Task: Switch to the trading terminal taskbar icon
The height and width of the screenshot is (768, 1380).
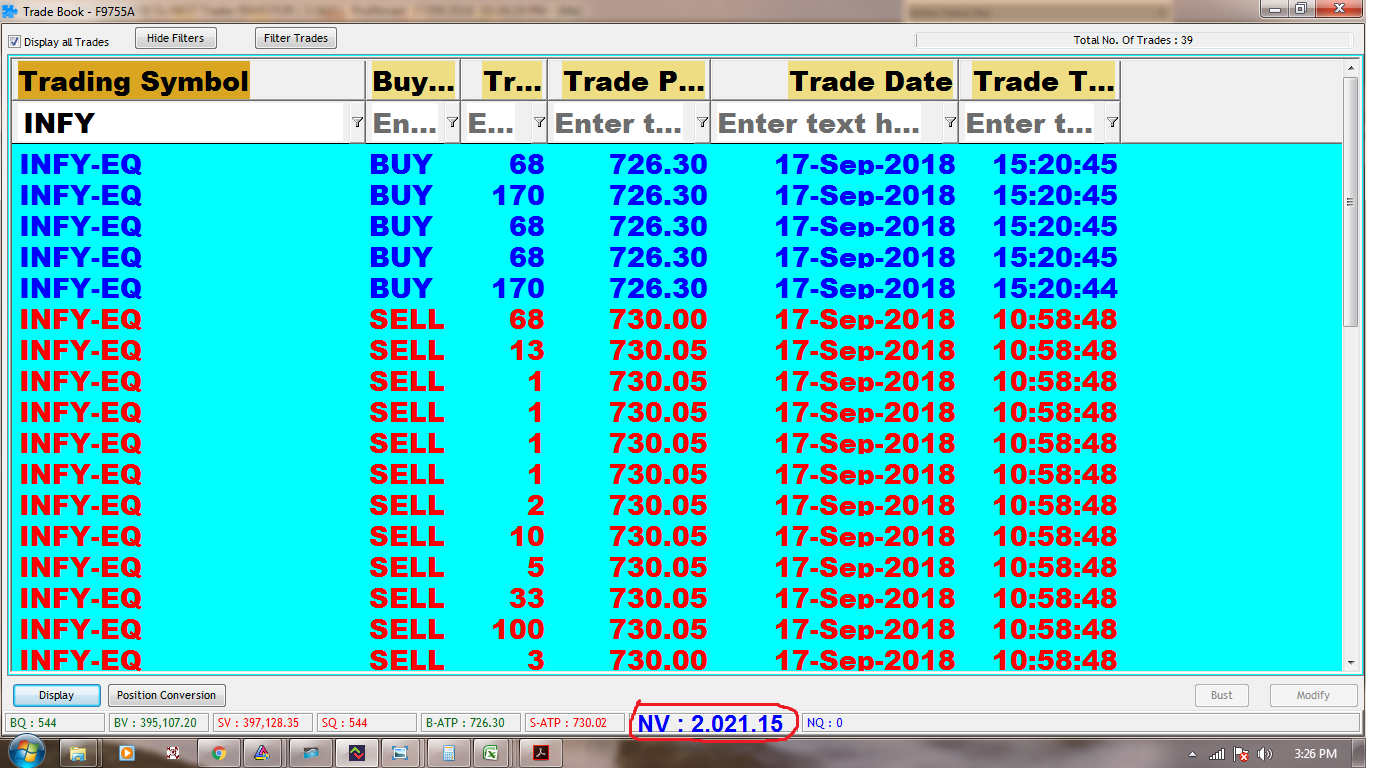Action: [x=355, y=752]
